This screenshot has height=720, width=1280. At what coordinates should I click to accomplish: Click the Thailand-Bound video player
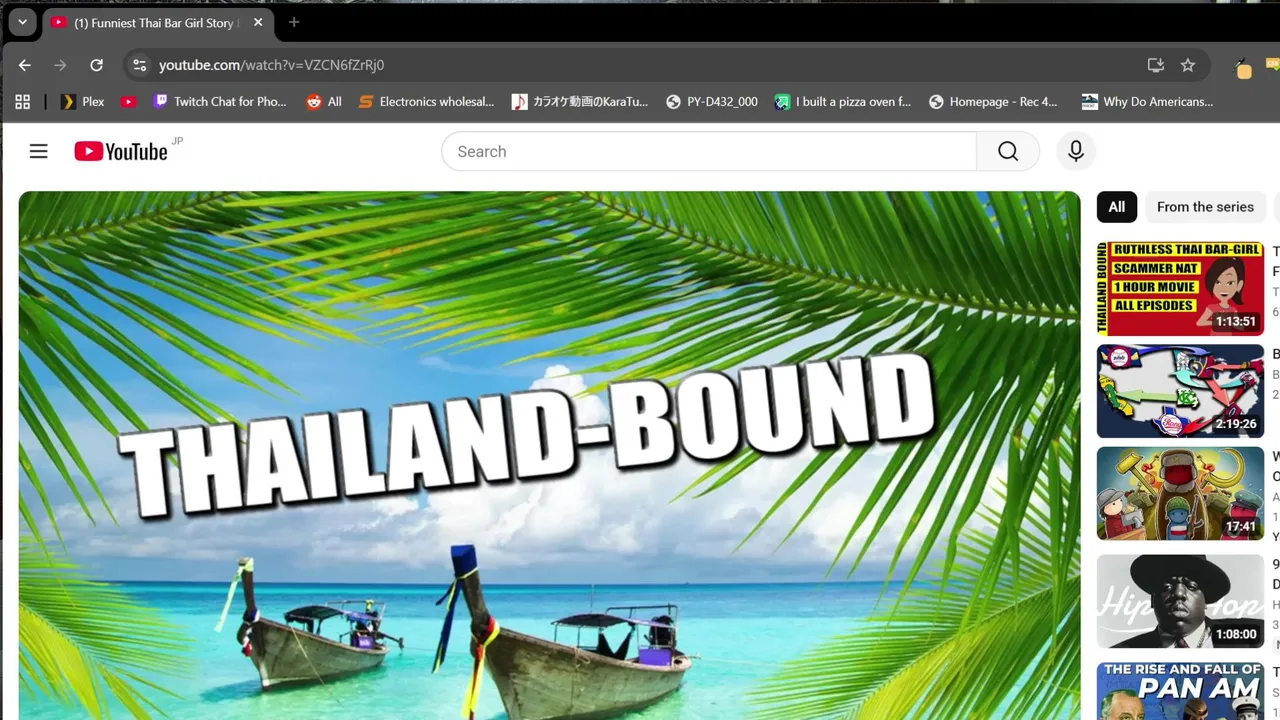(x=549, y=455)
